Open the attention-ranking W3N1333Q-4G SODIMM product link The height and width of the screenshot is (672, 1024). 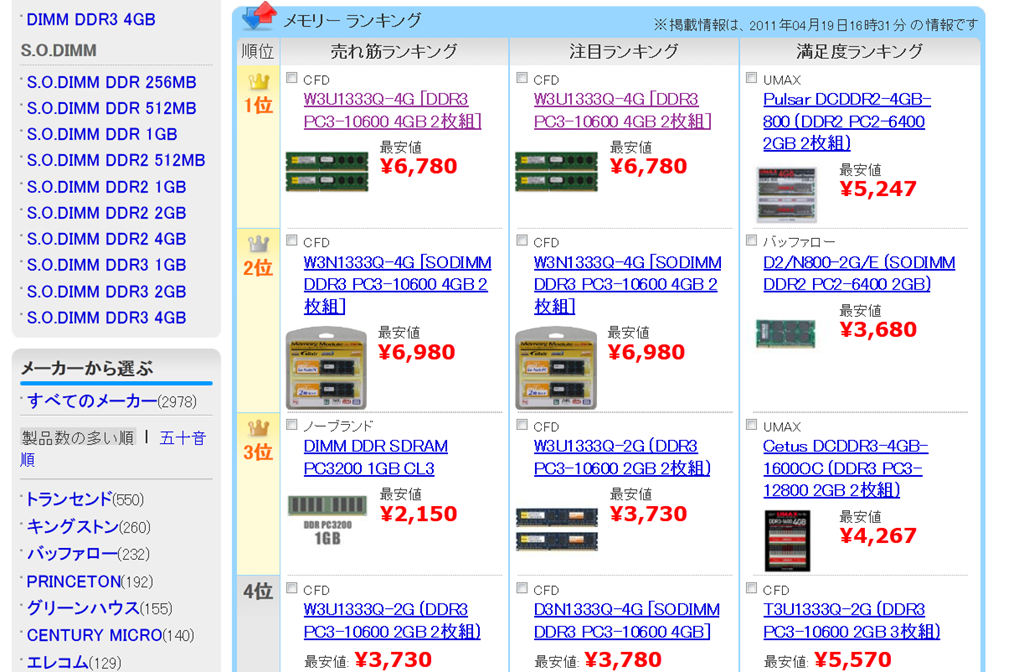pyautogui.click(x=627, y=285)
